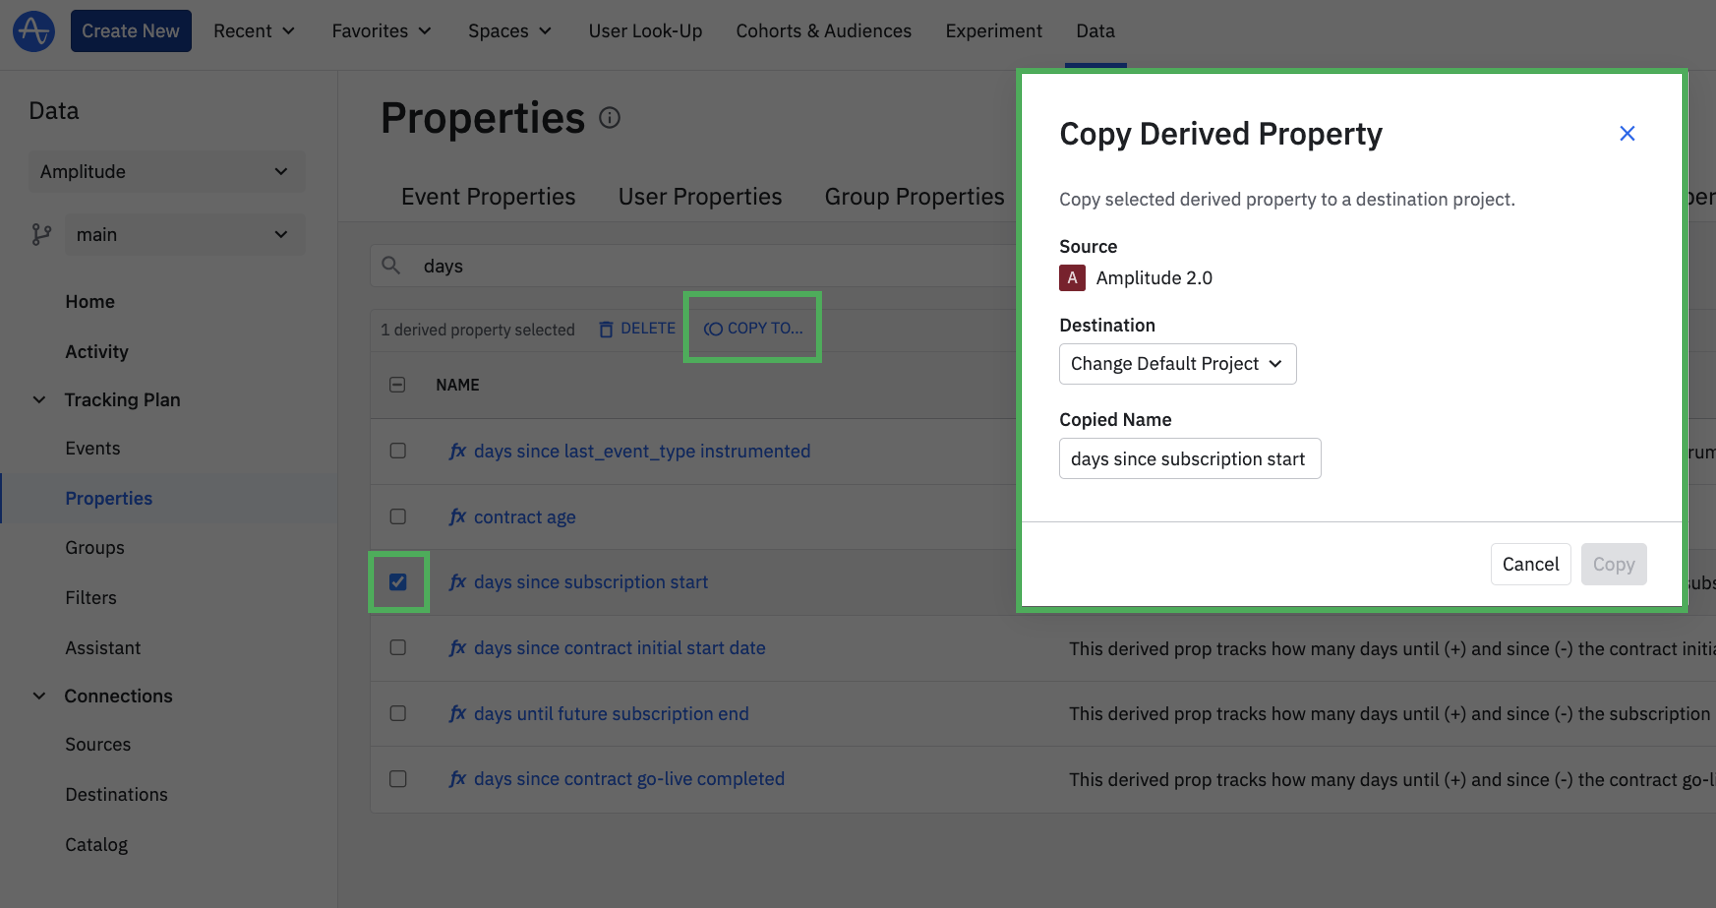This screenshot has width=1716, height=908.
Task: Open the Spaces dropdown menu
Action: pyautogui.click(x=509, y=31)
